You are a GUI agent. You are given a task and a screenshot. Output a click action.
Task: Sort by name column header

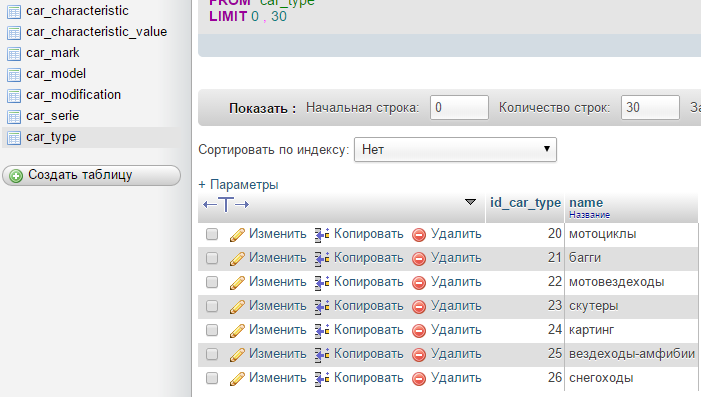586,203
